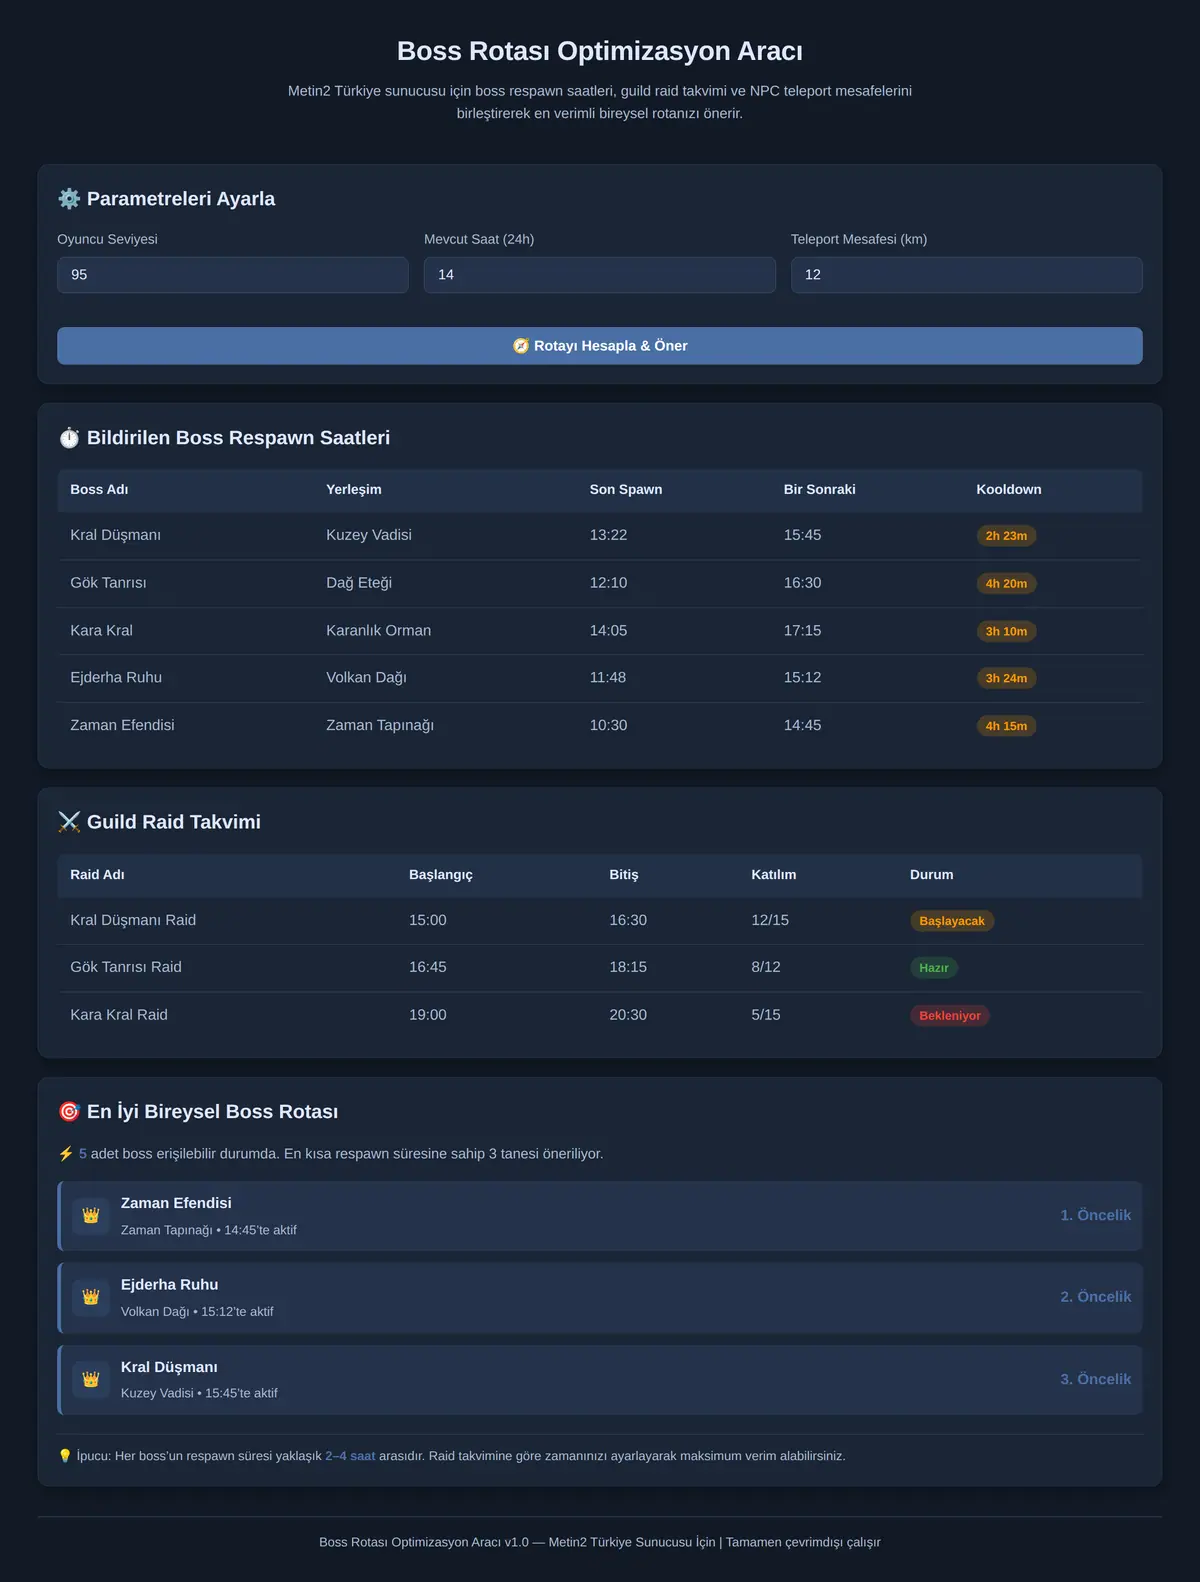Click the Başlayacak status badge

[952, 921]
